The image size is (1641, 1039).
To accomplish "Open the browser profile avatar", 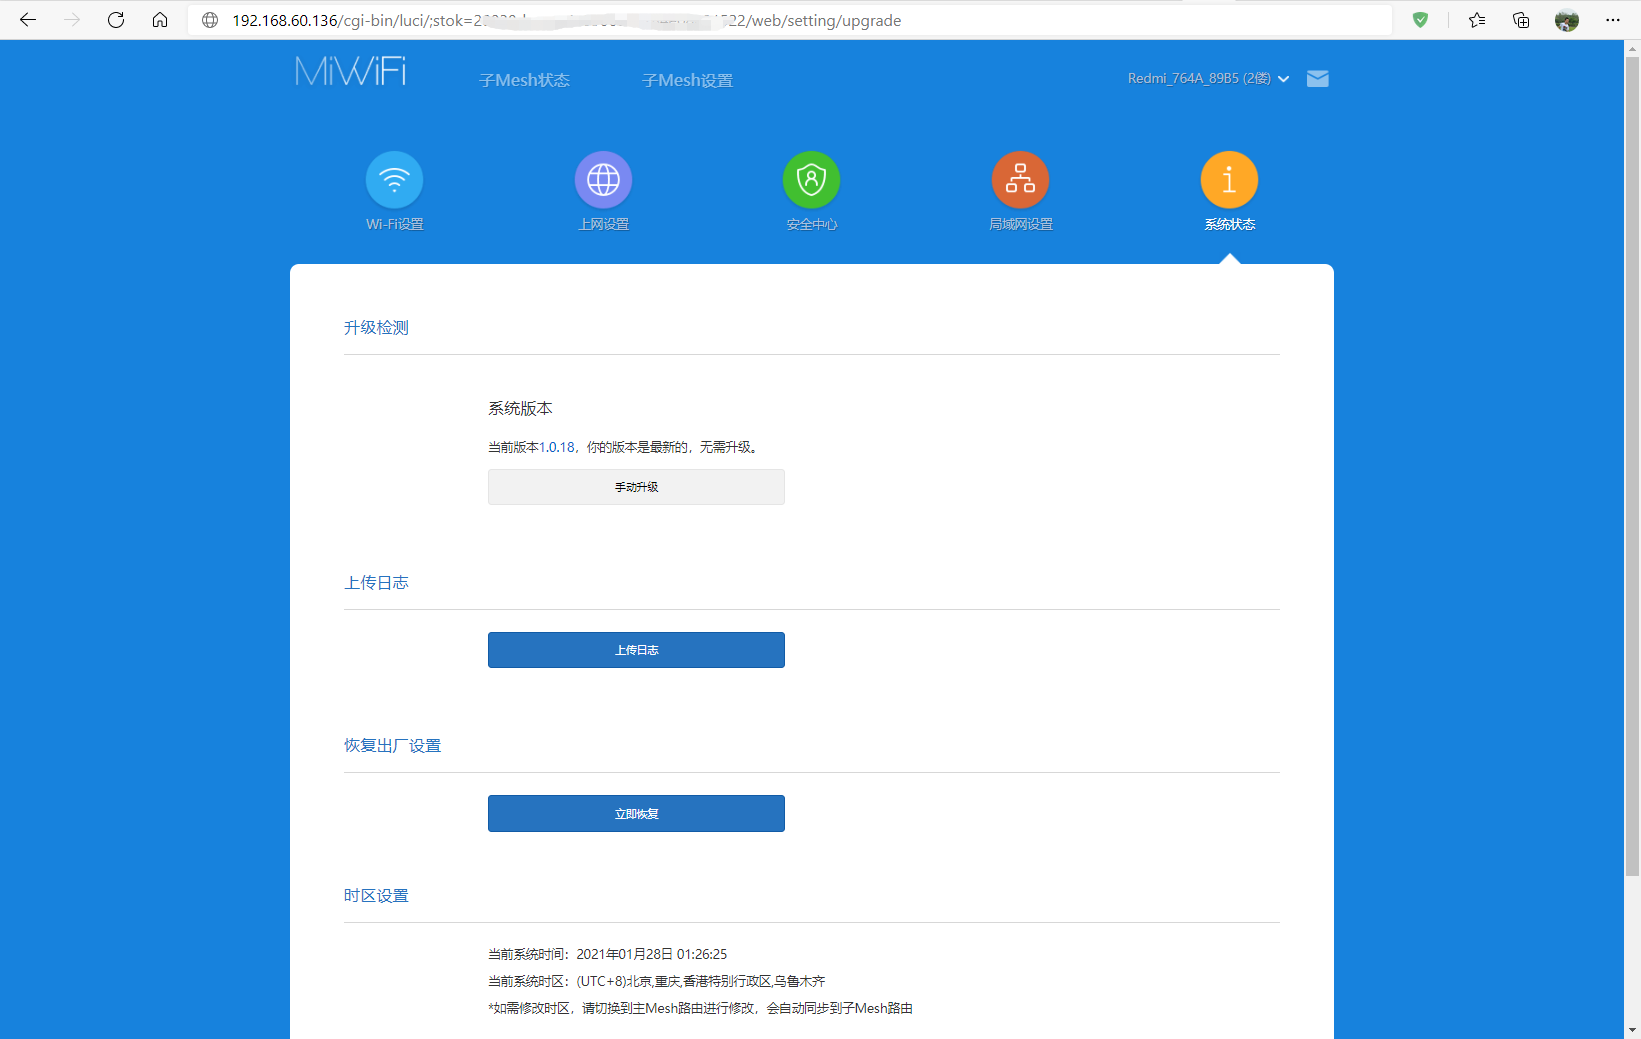I will [x=1565, y=19].
